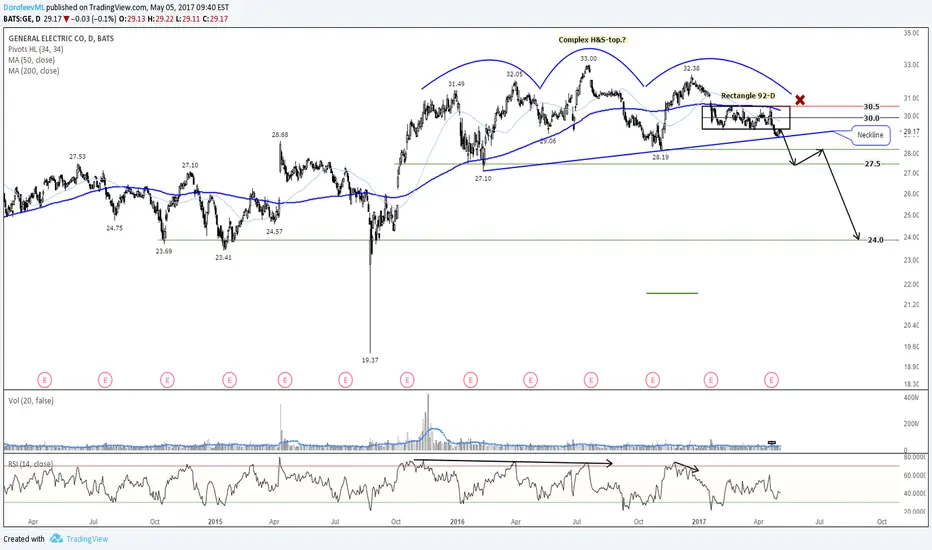Click the earnings marker after April 2016
Screen dimensions: 932x550
[x=530, y=379]
